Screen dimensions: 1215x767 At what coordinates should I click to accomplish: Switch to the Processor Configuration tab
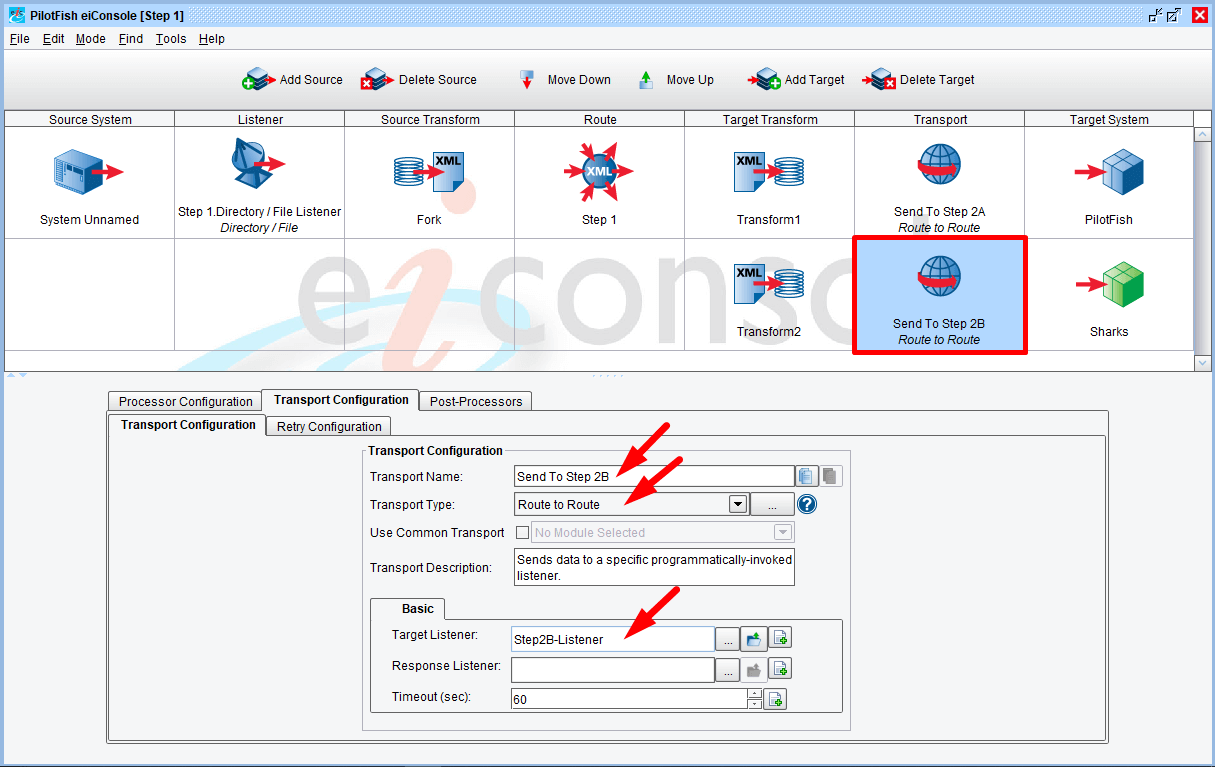tap(185, 401)
